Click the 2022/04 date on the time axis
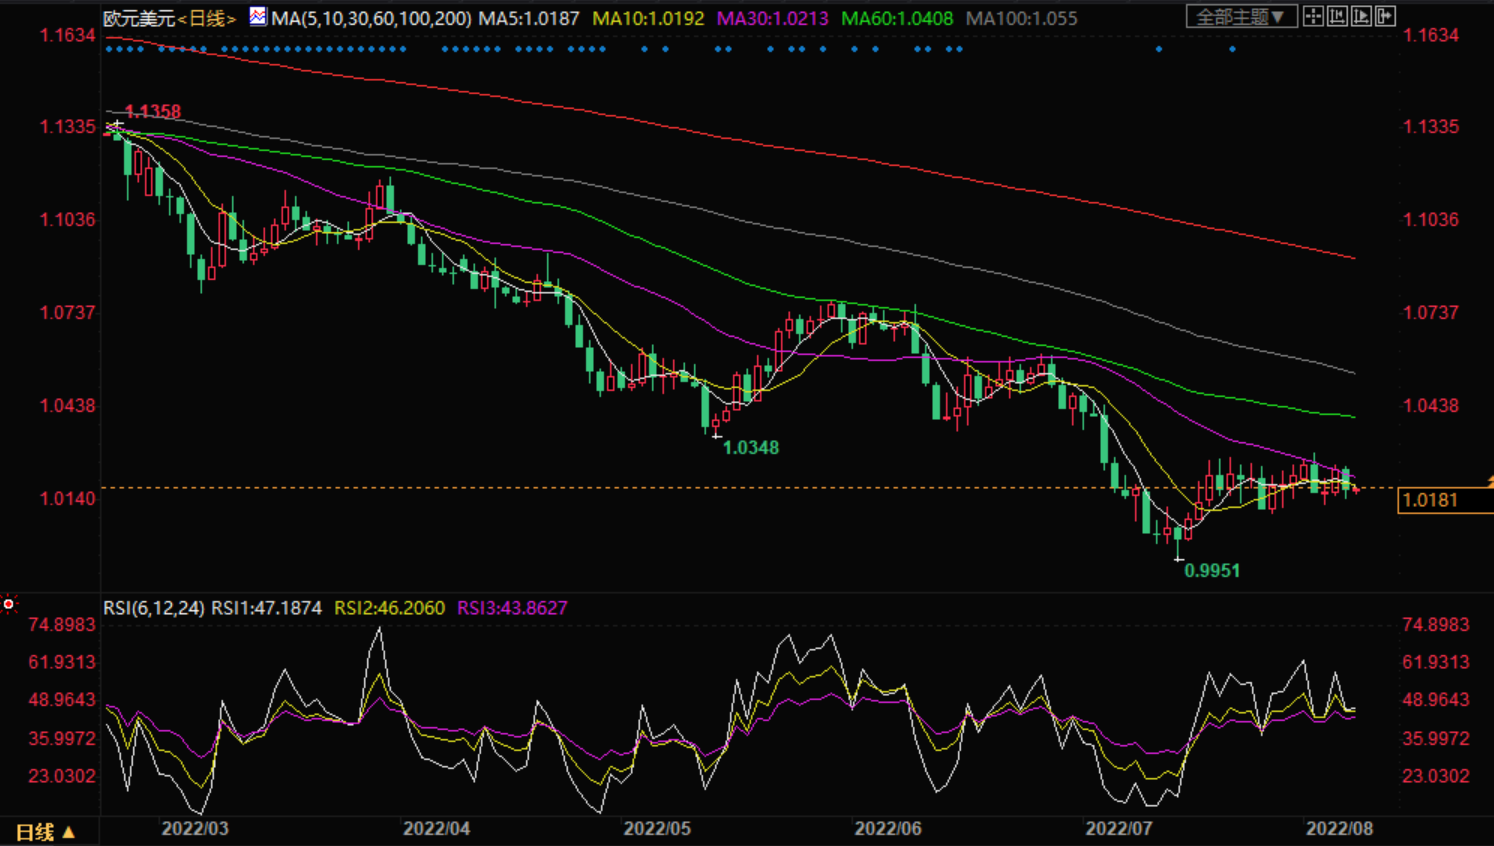 coord(437,828)
